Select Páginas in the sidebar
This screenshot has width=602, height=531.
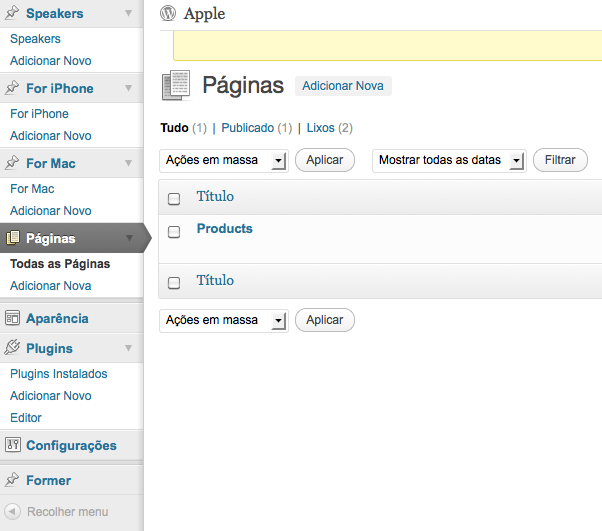click(51, 238)
